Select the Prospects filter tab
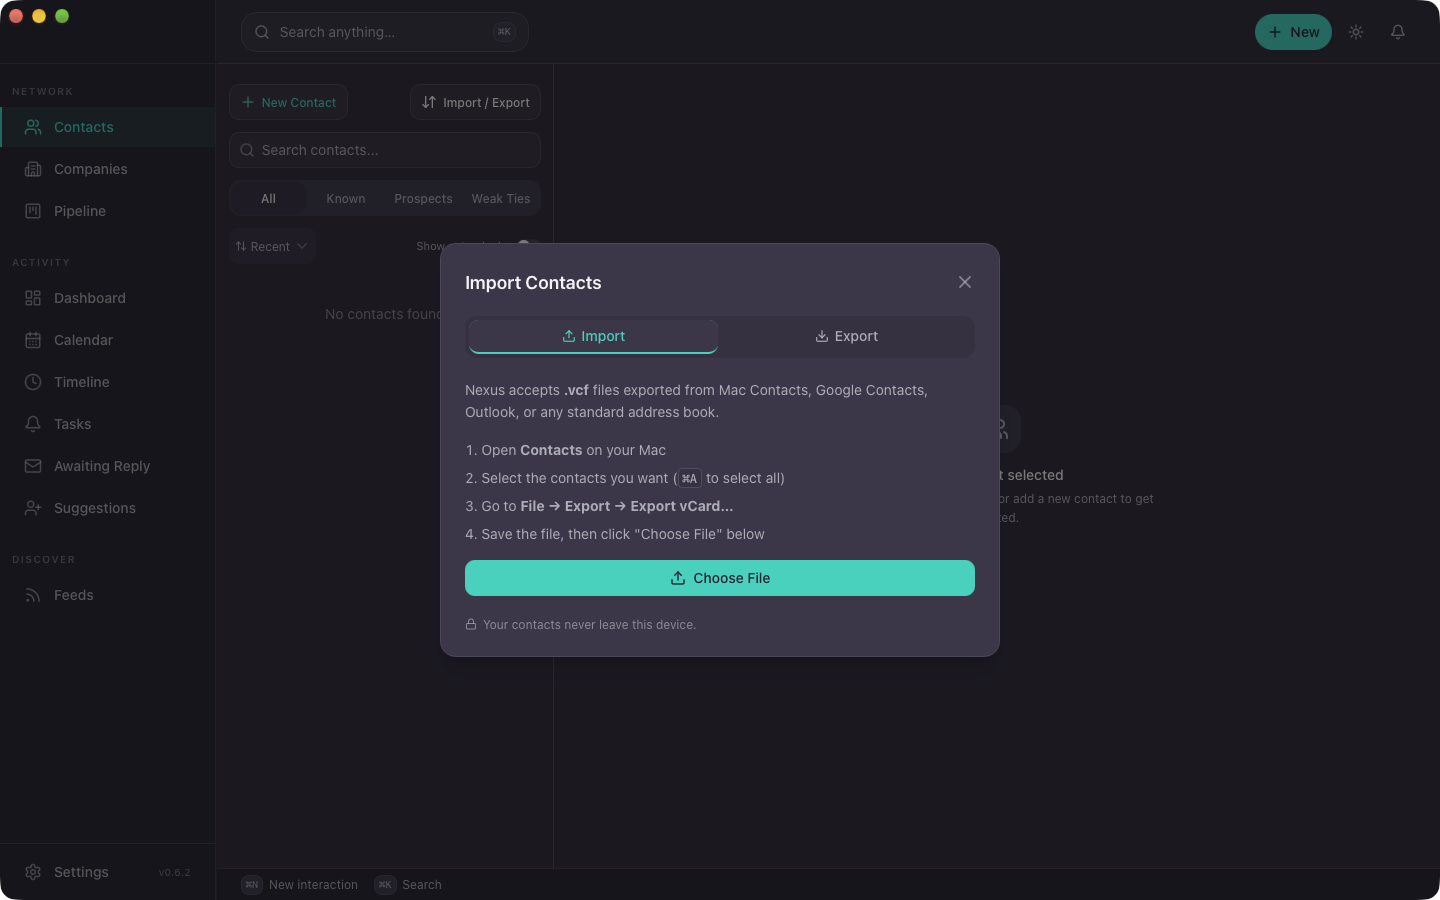 423,199
